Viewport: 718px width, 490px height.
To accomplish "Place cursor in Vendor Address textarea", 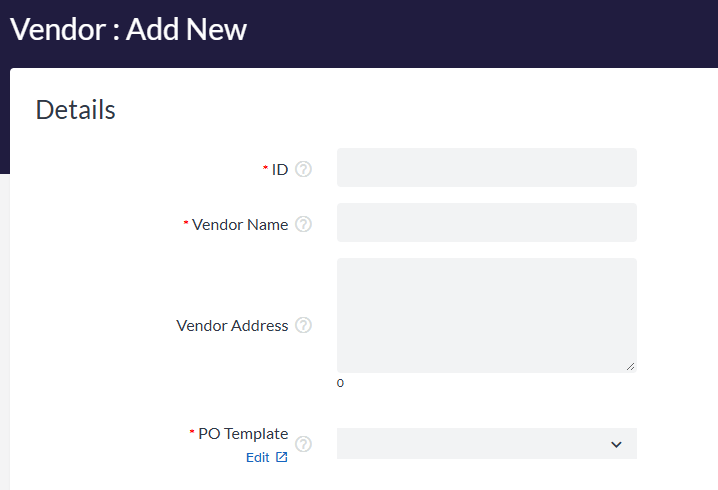I will (x=486, y=315).
